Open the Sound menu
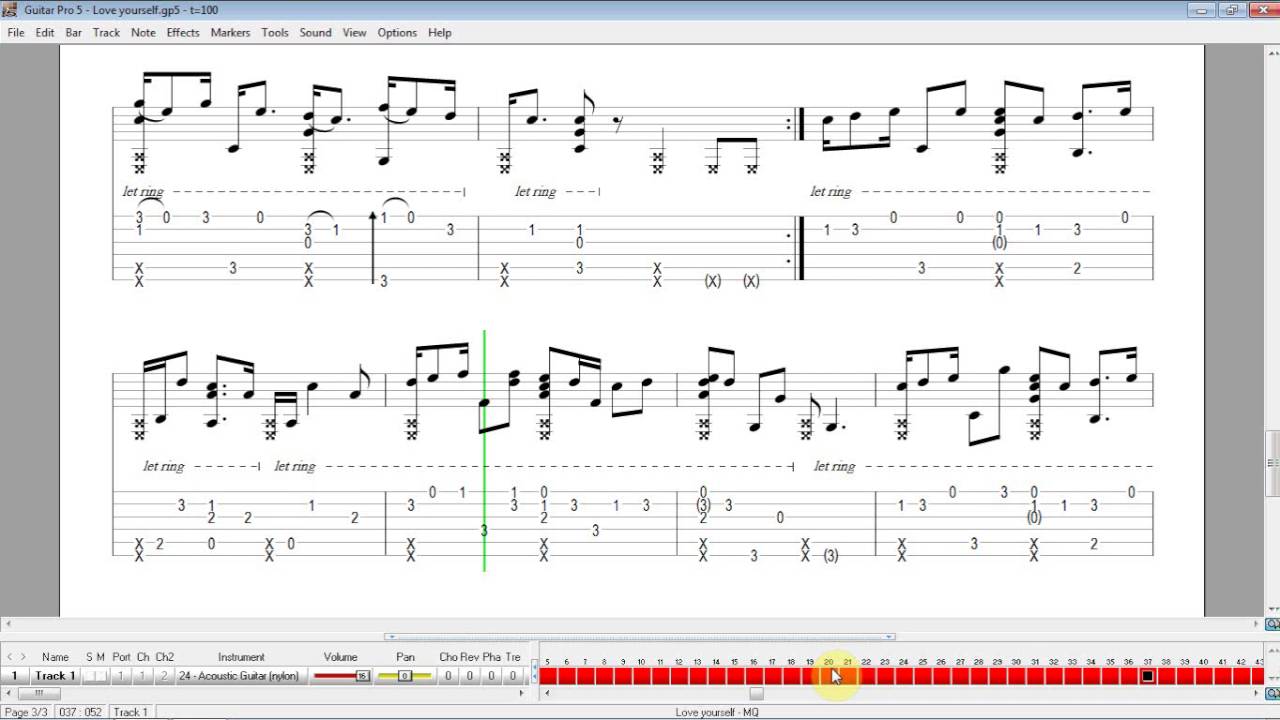 315,32
